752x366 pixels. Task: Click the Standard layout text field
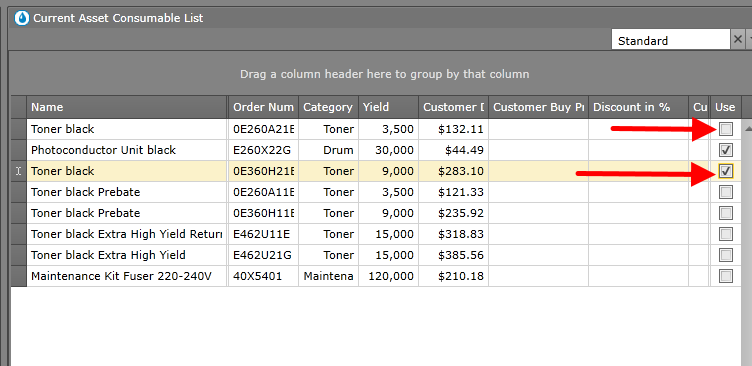[x=670, y=40]
